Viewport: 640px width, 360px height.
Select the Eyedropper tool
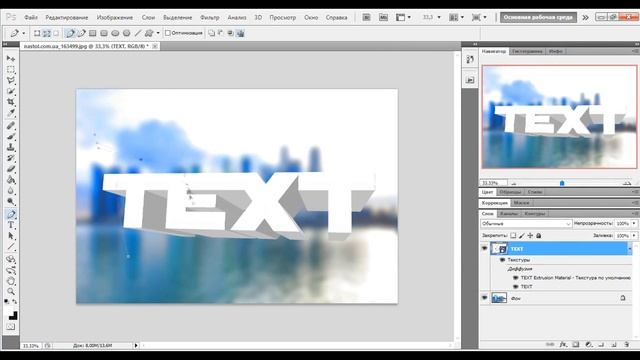point(11,112)
